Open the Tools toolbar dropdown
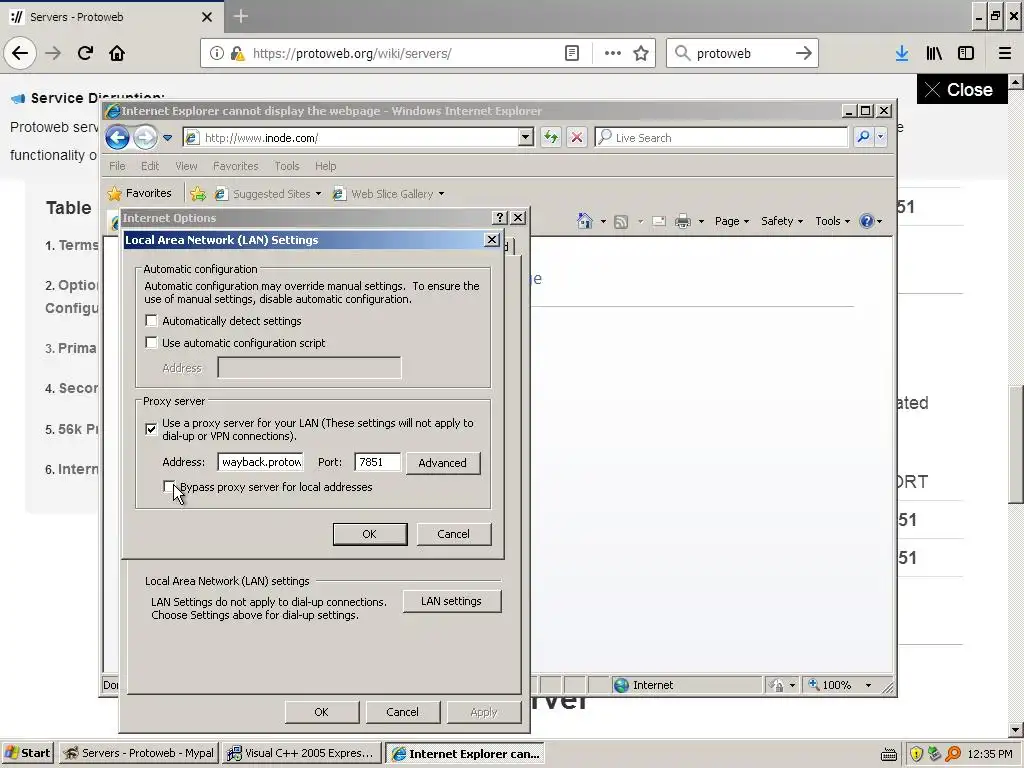This screenshot has height=768, width=1024. tap(832, 221)
